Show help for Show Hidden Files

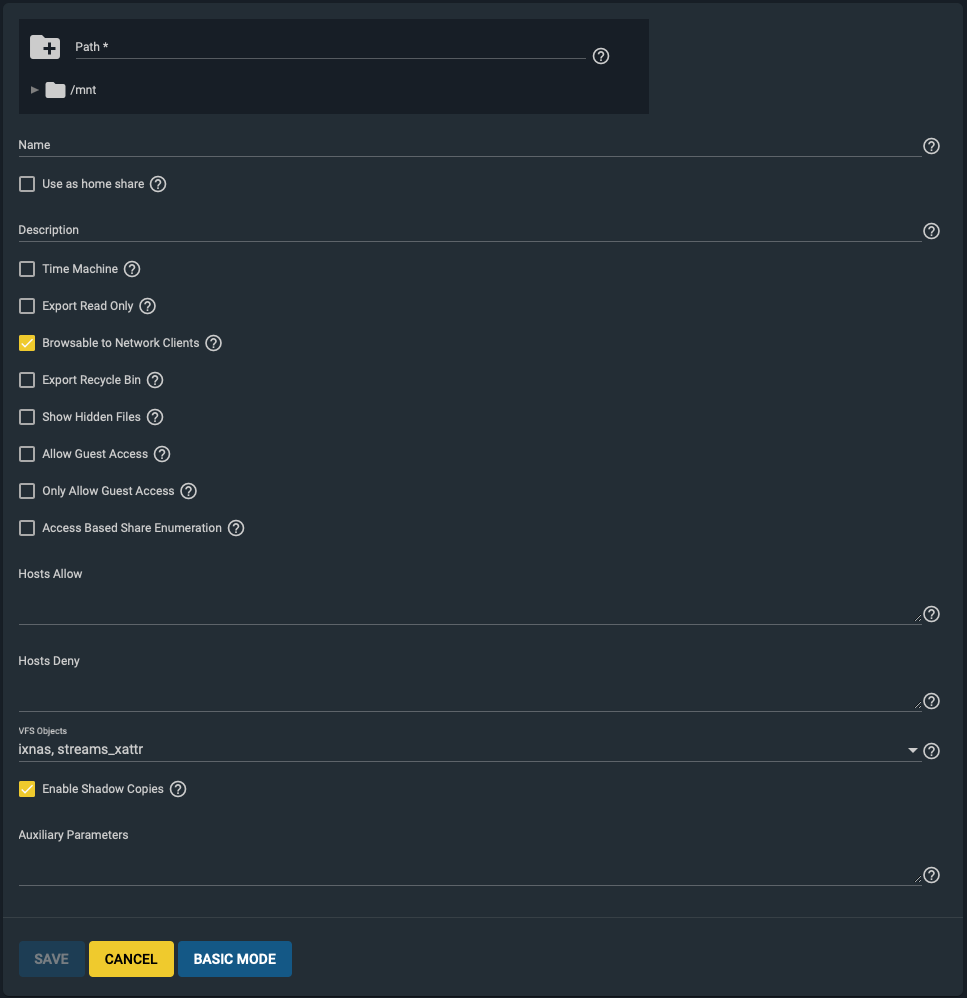point(155,417)
